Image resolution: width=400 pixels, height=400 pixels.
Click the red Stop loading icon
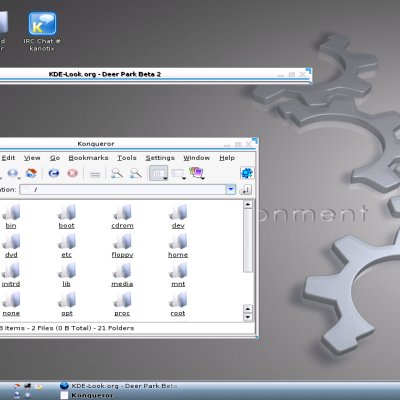click(72, 173)
